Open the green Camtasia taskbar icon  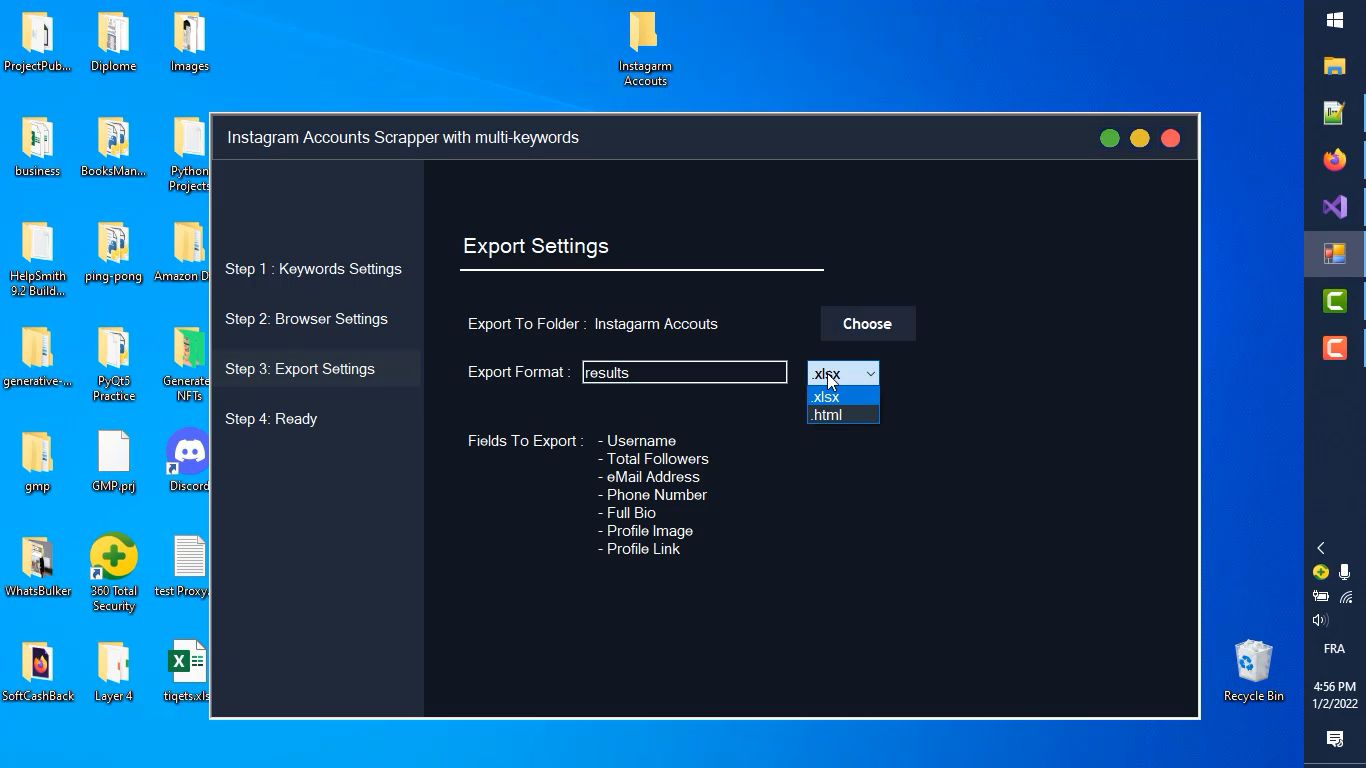[x=1334, y=300]
